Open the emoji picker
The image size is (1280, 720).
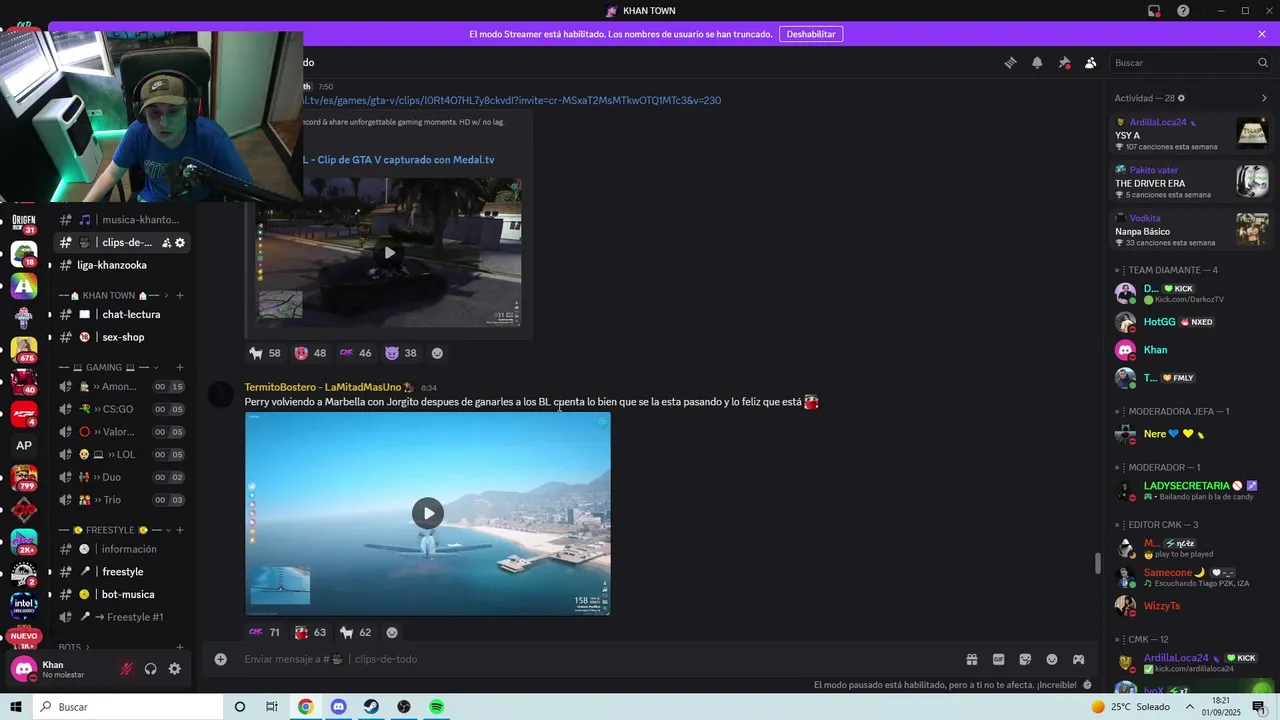click(1052, 659)
